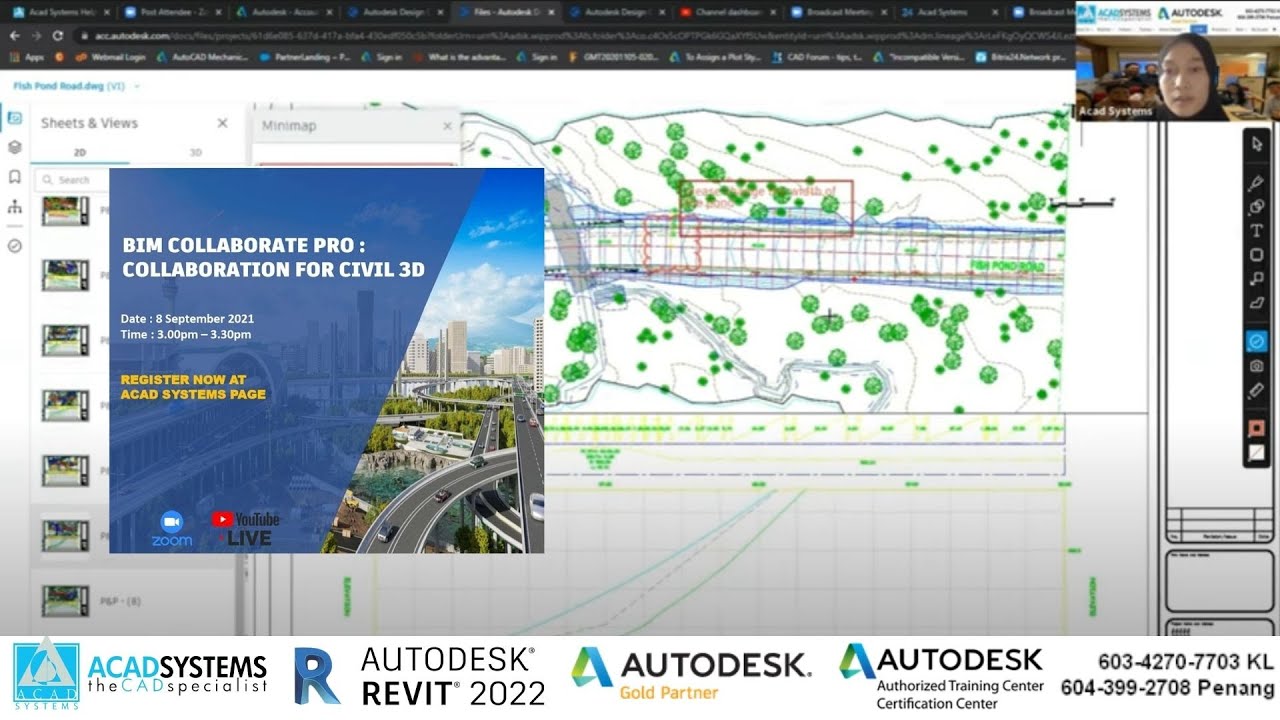Open the markup fill color swatch

pyautogui.click(x=1257, y=454)
